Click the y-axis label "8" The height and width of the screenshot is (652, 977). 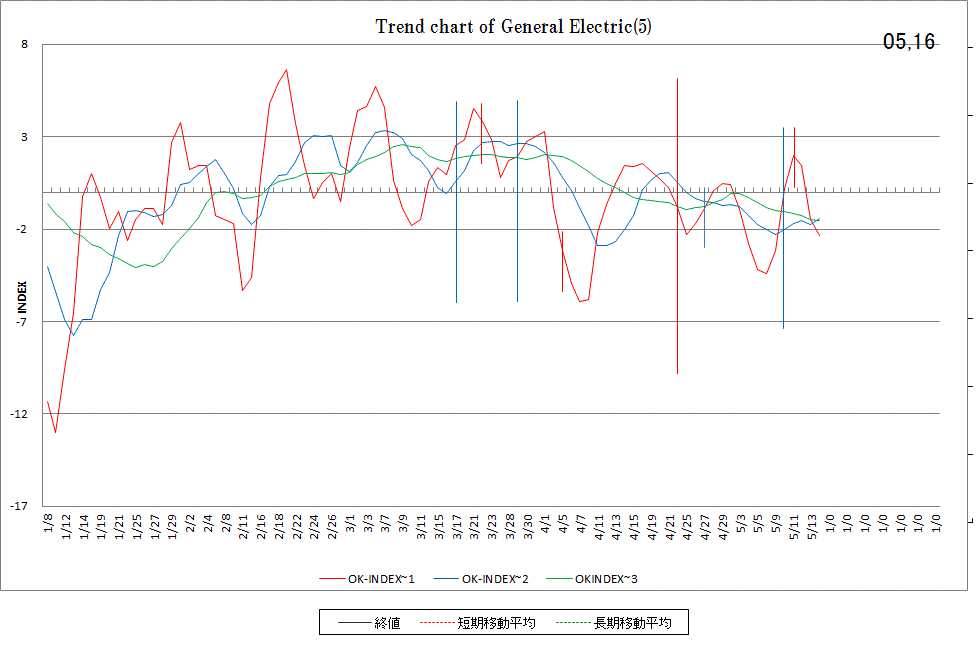24,44
